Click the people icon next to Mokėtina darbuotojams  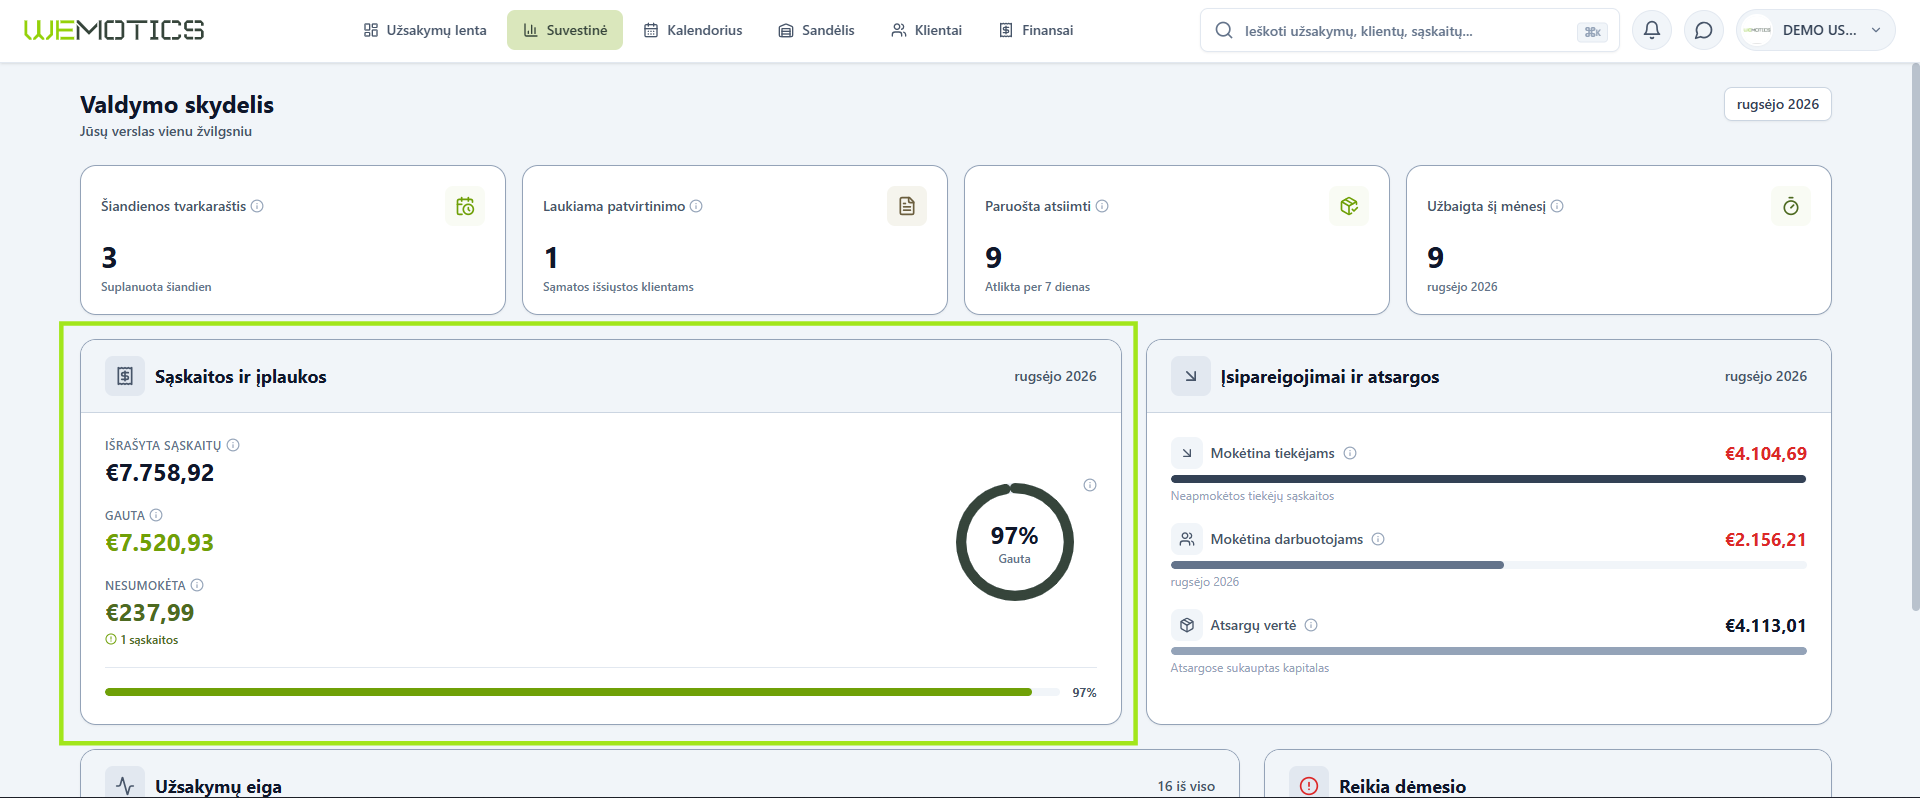point(1187,539)
